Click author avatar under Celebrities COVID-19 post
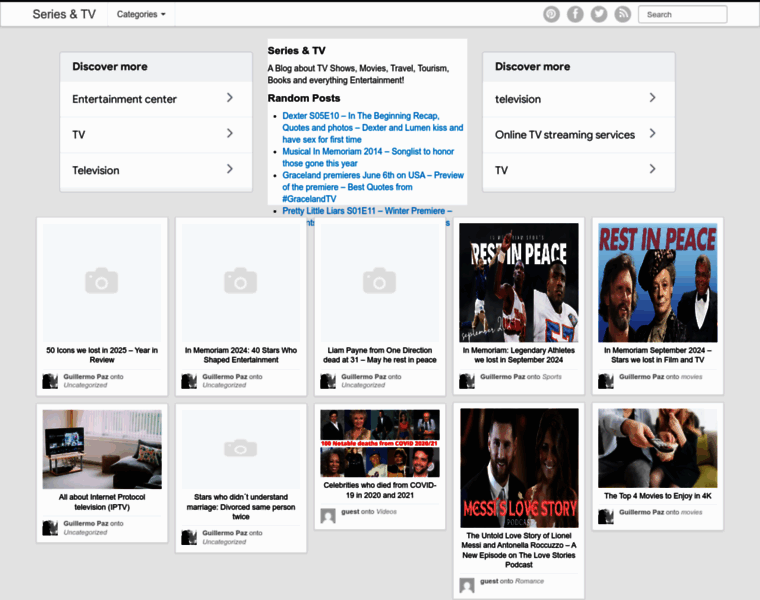The width and height of the screenshot is (760, 600). [x=328, y=516]
